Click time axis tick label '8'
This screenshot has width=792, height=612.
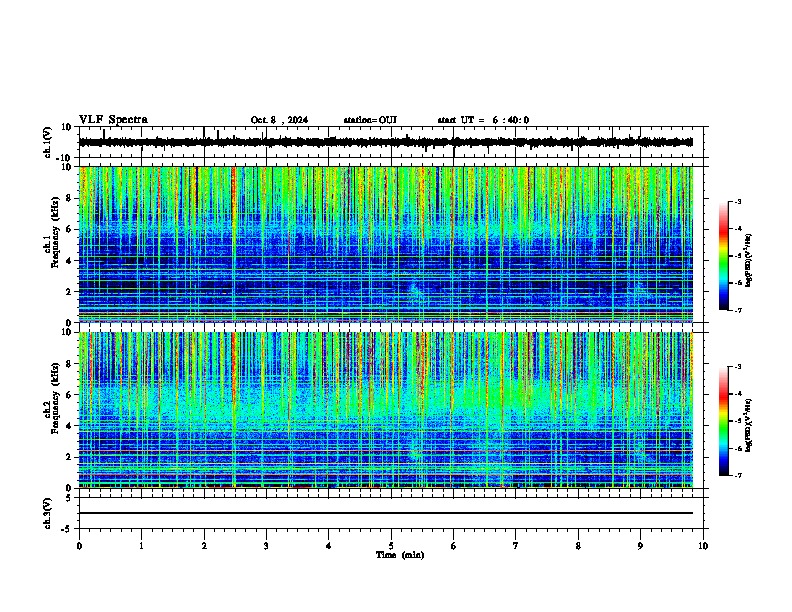(578, 546)
